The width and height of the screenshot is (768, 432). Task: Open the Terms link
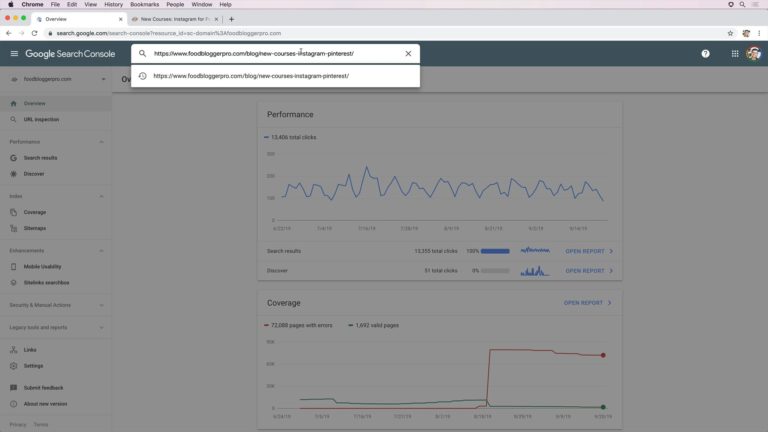(41, 425)
